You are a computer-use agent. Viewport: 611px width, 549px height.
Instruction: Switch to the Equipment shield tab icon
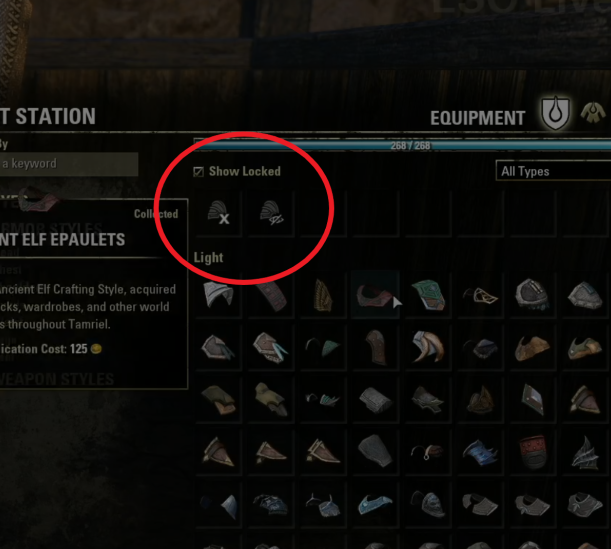pyautogui.click(x=555, y=113)
